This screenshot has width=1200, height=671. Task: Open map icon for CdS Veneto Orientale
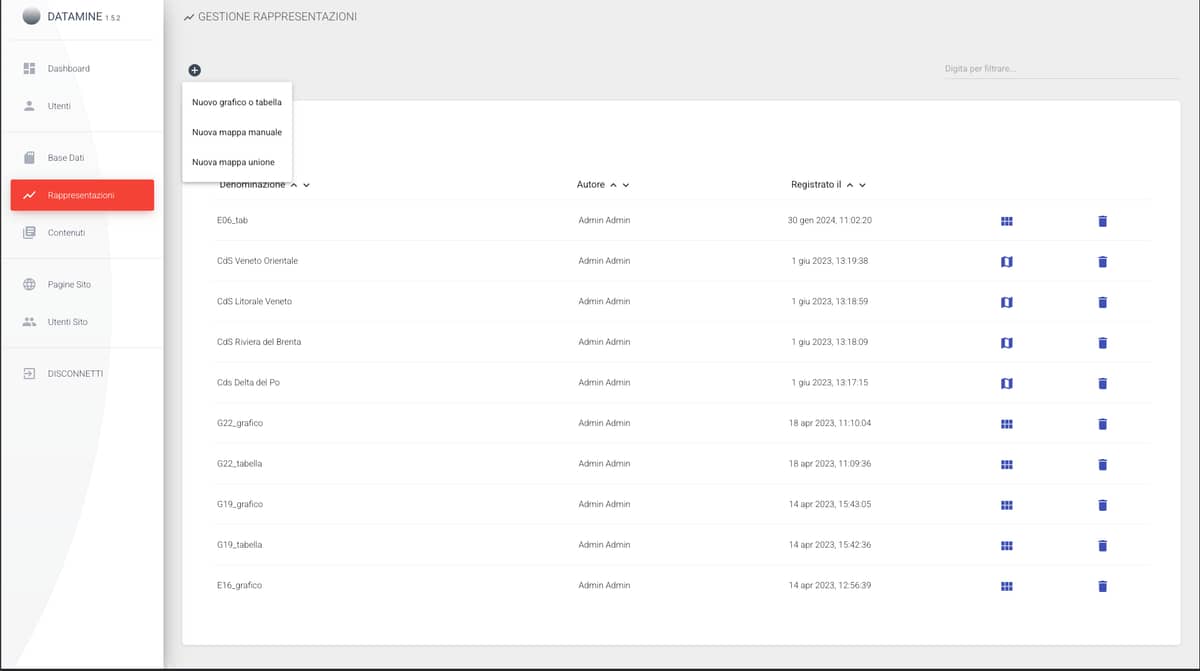(1007, 261)
